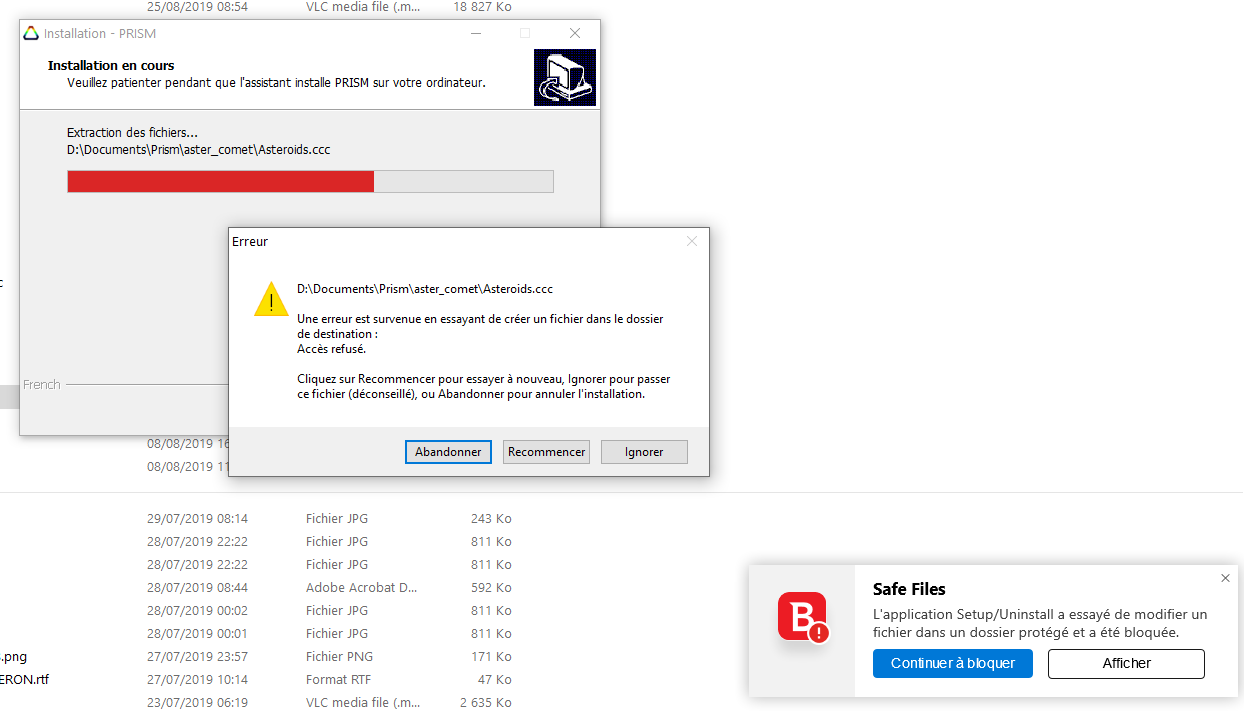Click Continuer à bloquer in Safe Files
The width and height of the screenshot is (1244, 711).
(x=952, y=663)
